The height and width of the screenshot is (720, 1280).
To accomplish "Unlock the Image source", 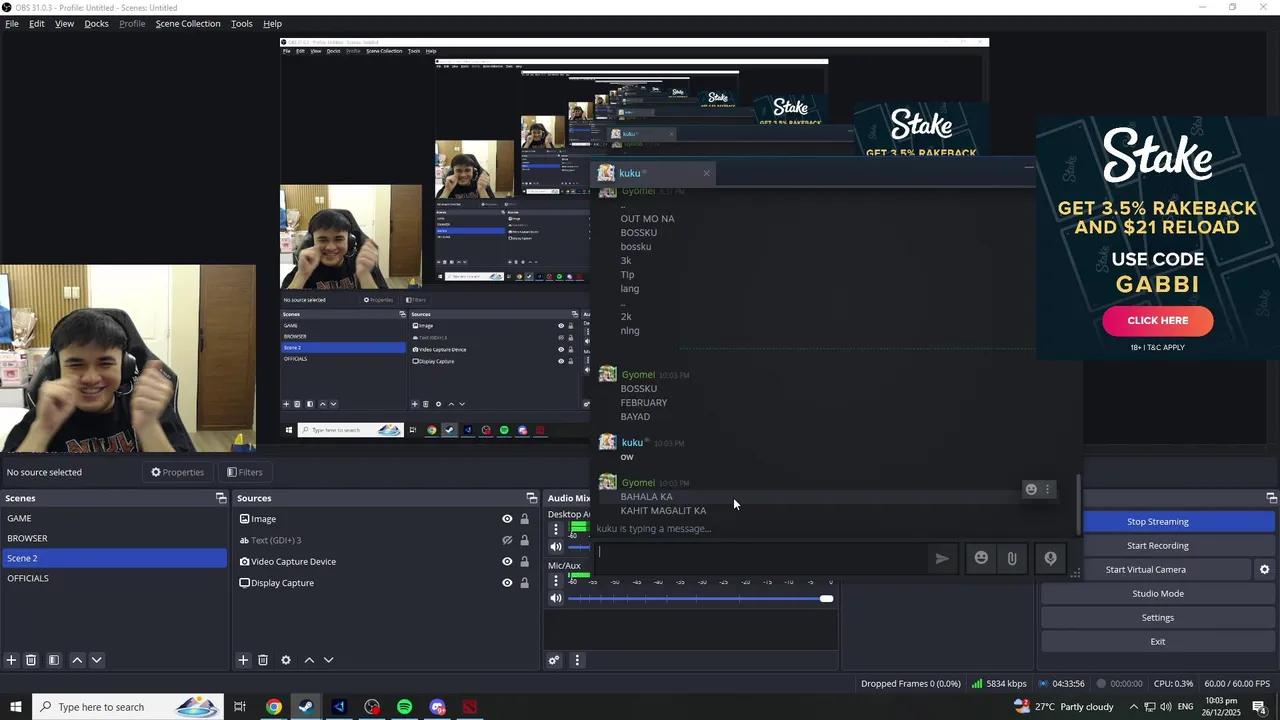I will click(524, 519).
